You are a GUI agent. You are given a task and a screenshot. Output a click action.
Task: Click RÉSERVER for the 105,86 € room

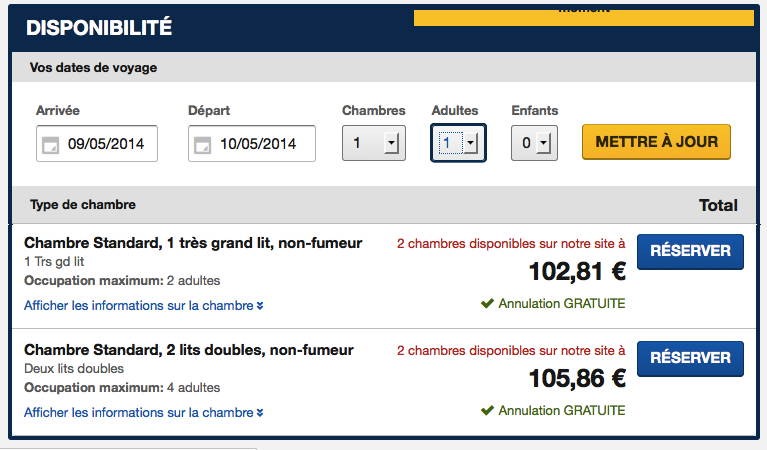click(690, 358)
